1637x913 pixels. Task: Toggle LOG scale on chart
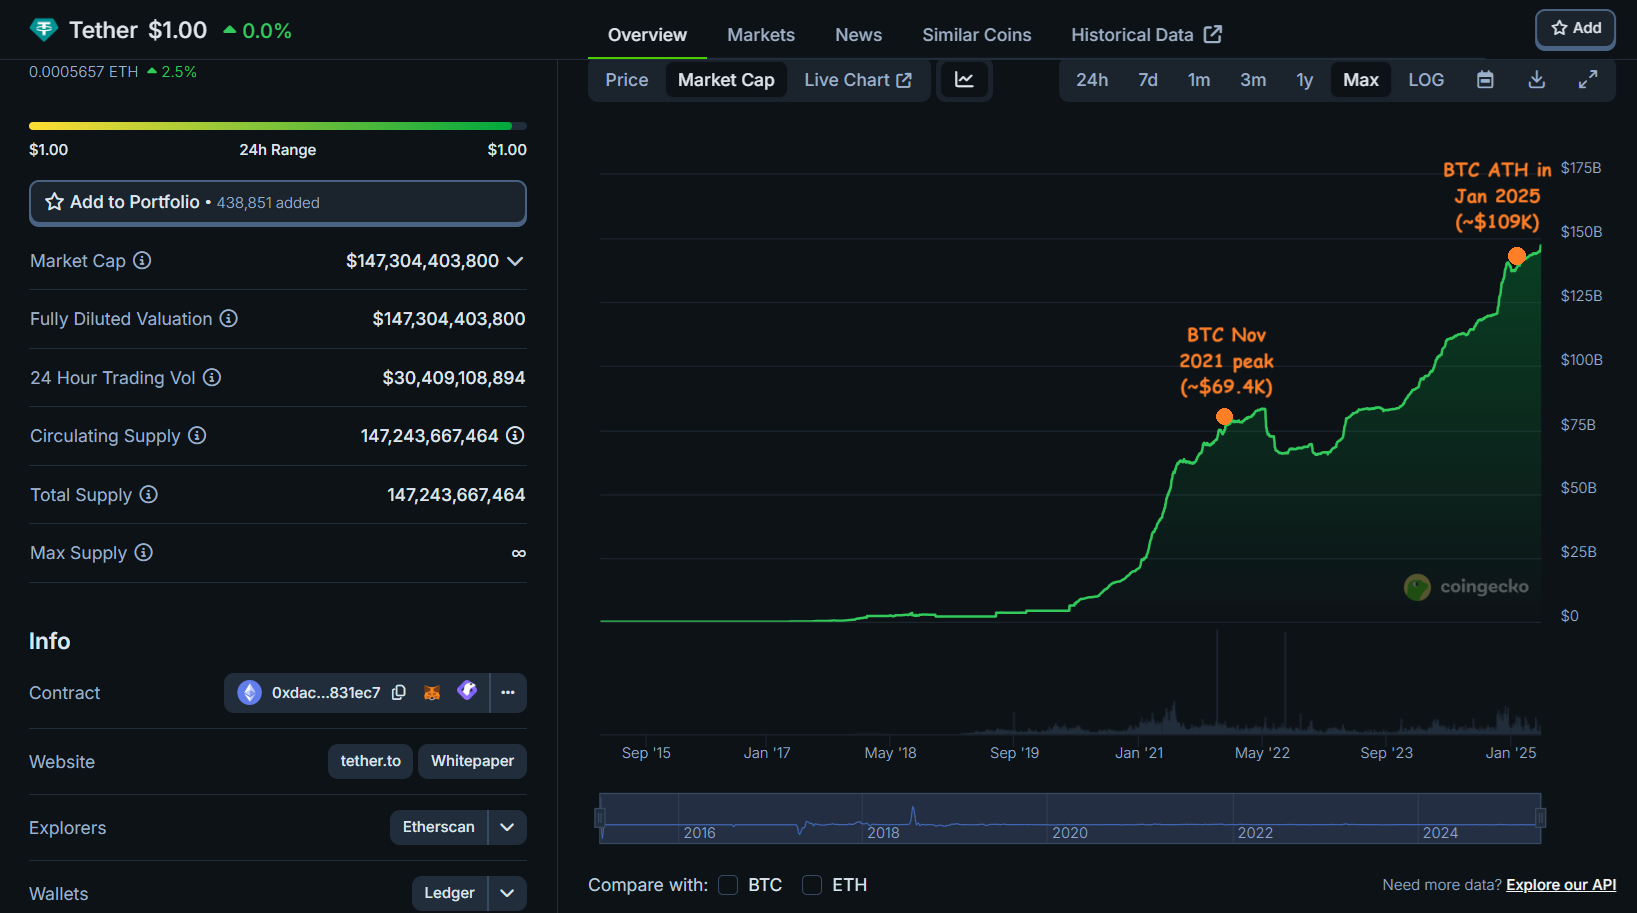pos(1426,80)
